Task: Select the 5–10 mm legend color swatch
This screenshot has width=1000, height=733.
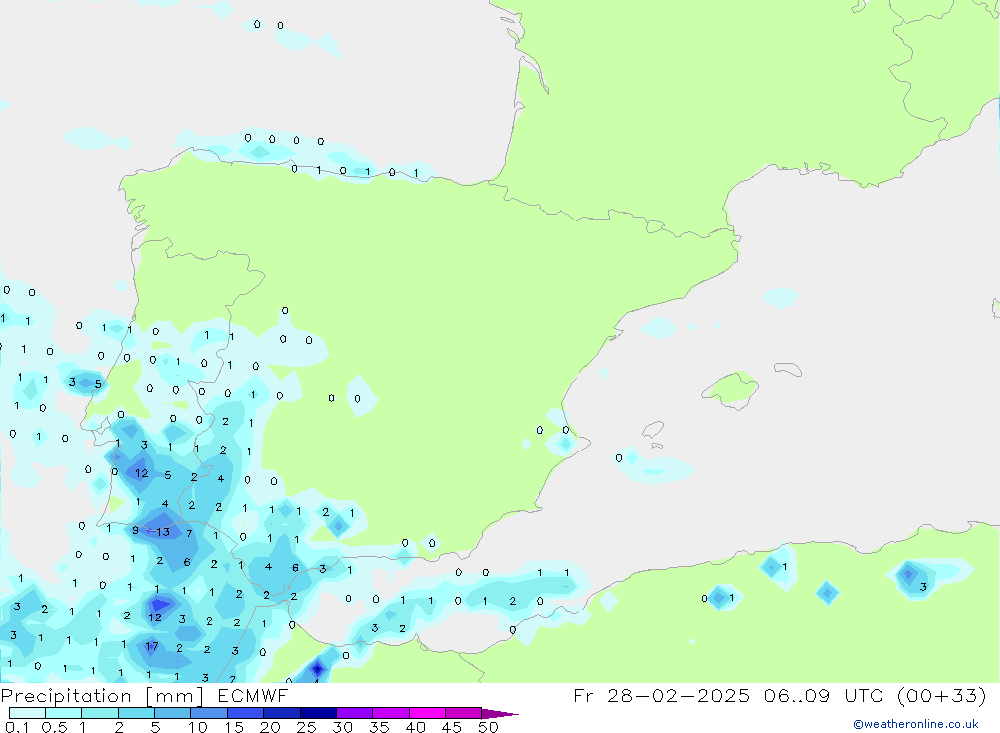Action: 173,713
